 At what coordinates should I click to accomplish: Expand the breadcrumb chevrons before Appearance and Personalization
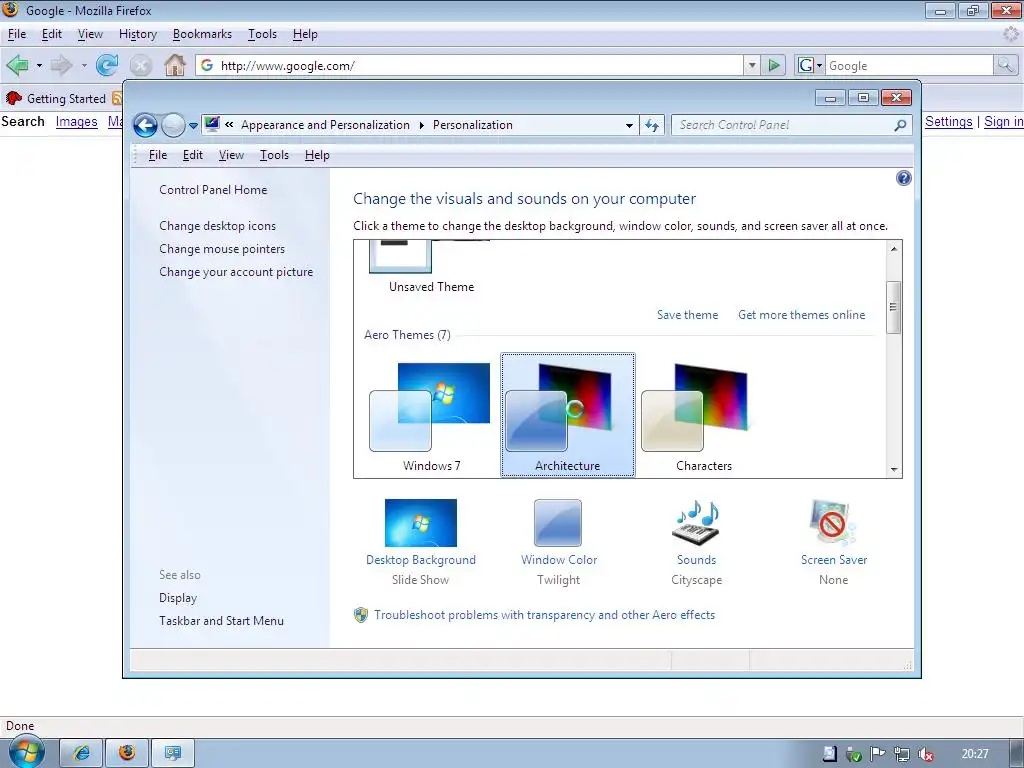(x=229, y=125)
